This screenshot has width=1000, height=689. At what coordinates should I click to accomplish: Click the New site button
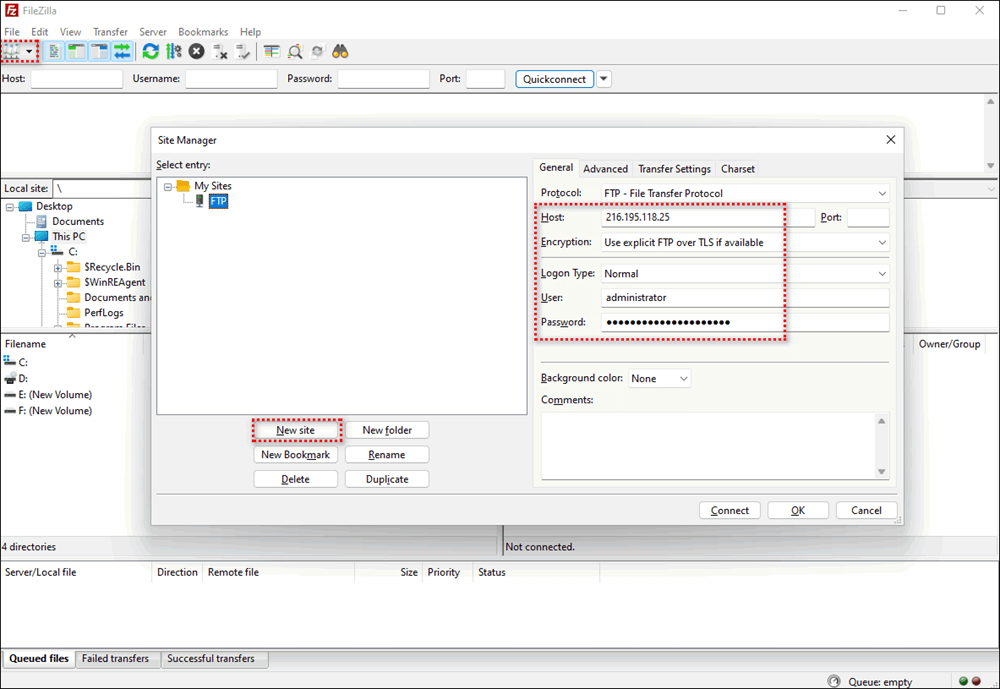pyautogui.click(x=295, y=430)
